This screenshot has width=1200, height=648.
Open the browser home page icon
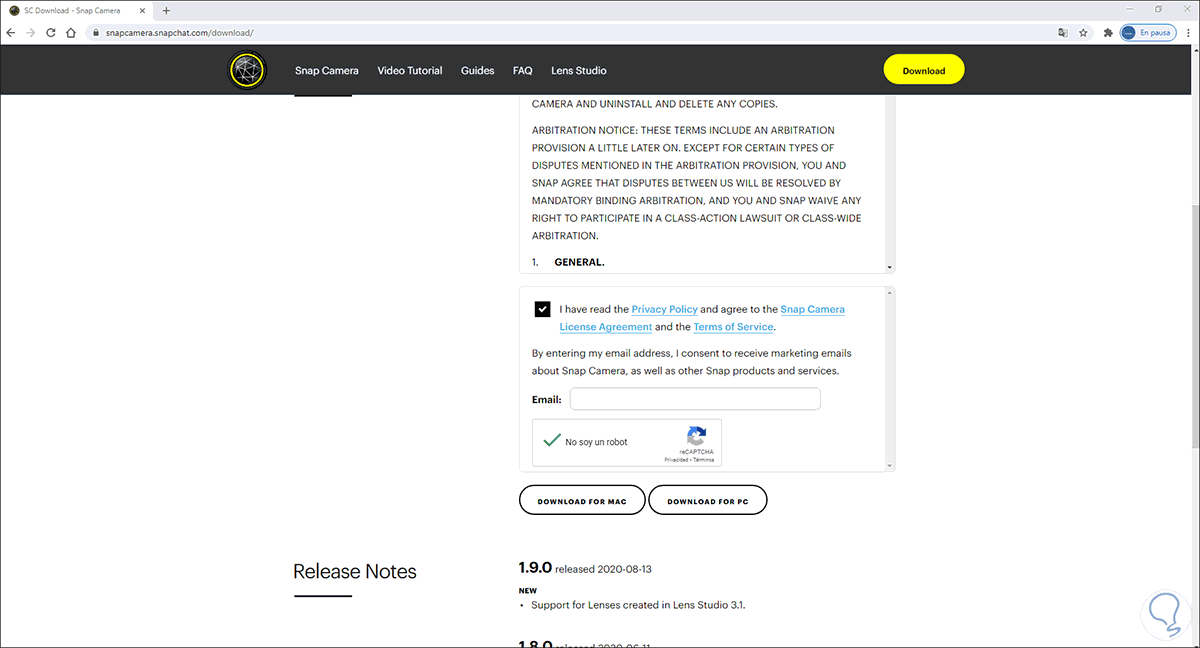[70, 32]
